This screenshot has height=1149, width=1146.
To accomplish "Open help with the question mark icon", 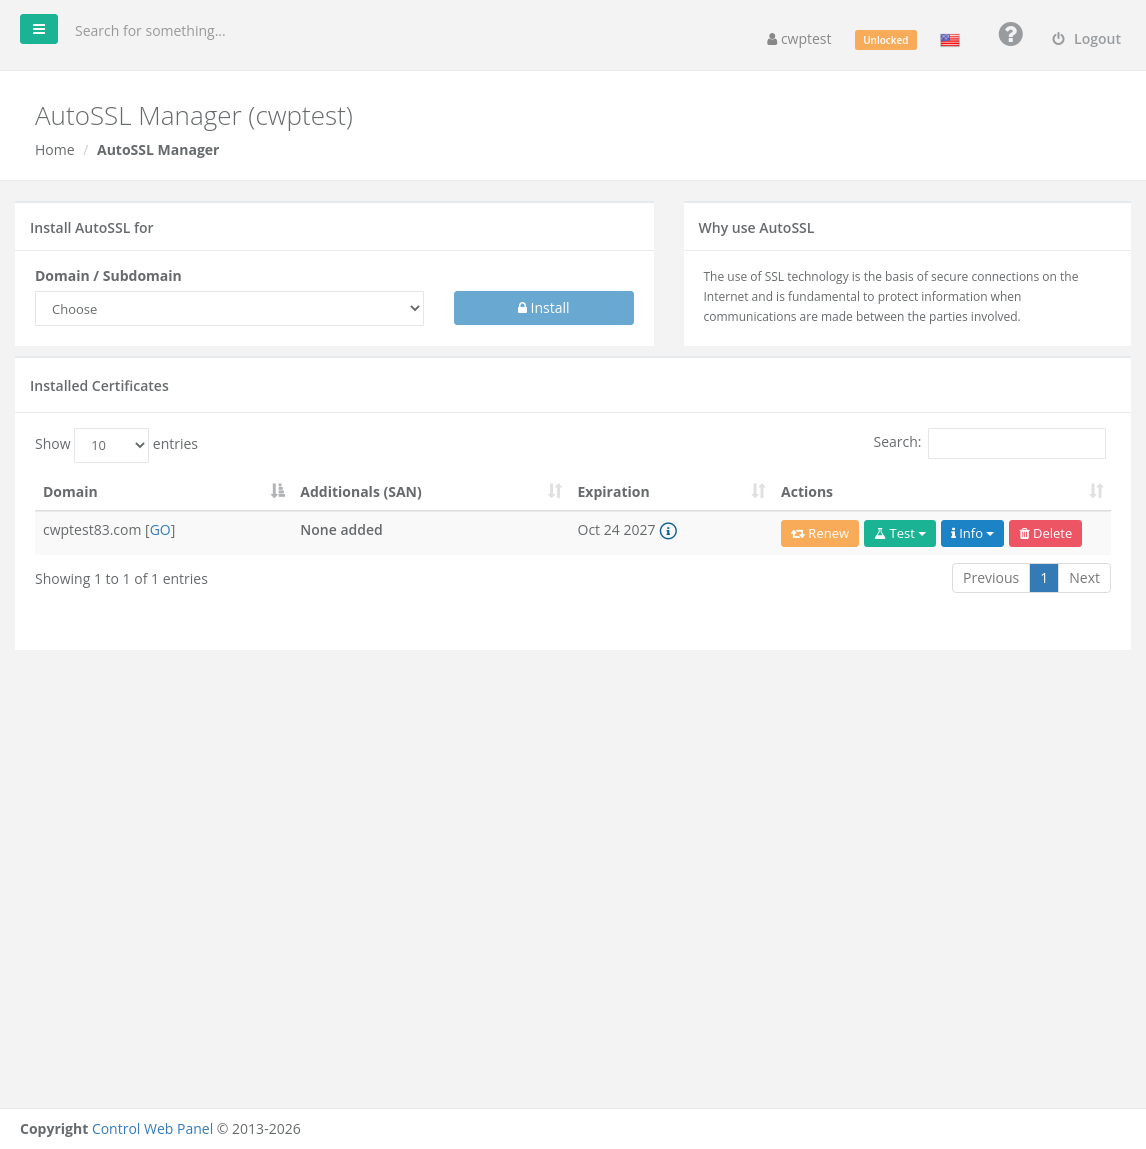I will [x=1010, y=34].
